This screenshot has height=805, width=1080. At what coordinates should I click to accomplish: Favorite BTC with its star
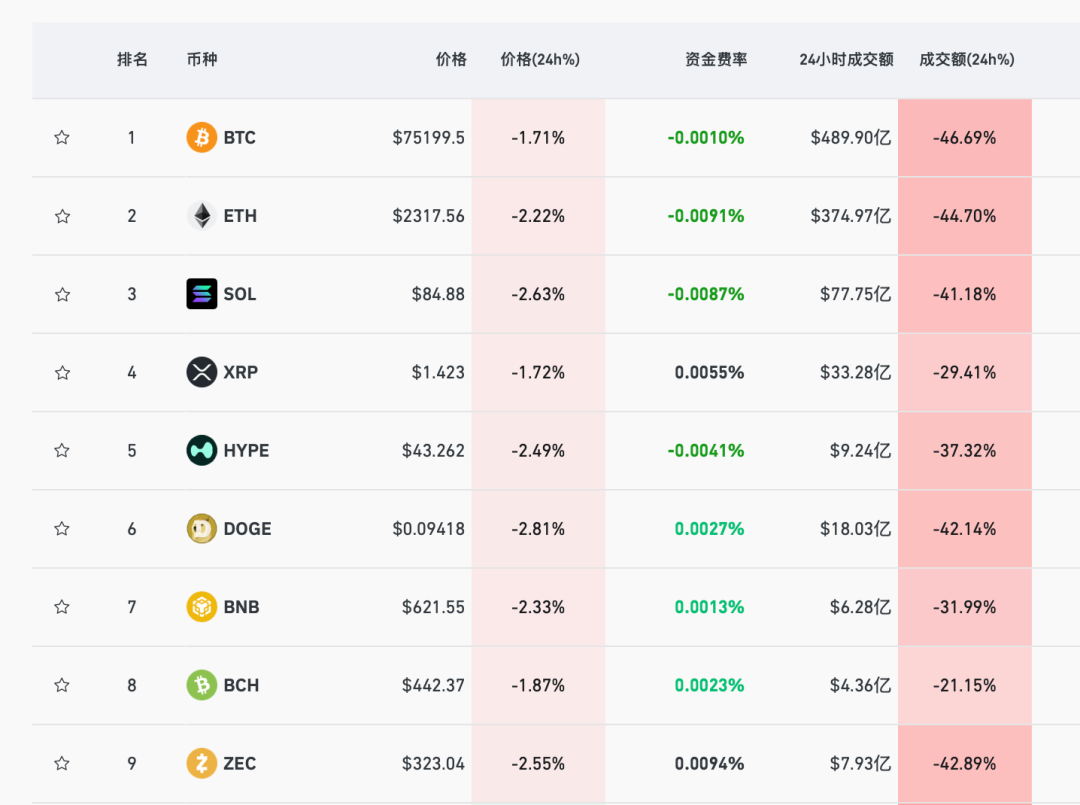pyautogui.click(x=62, y=138)
